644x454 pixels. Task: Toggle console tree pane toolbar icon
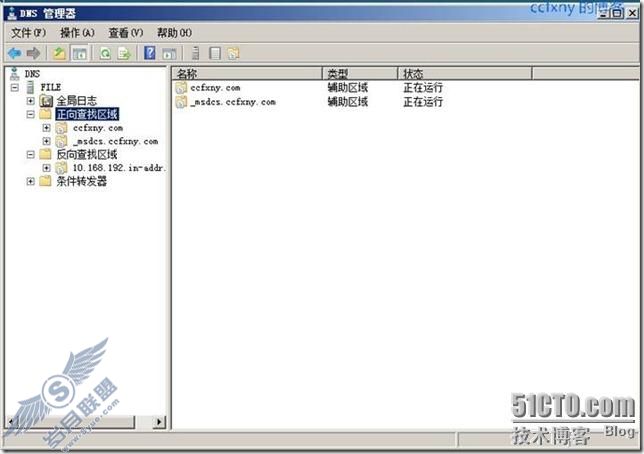[x=80, y=53]
